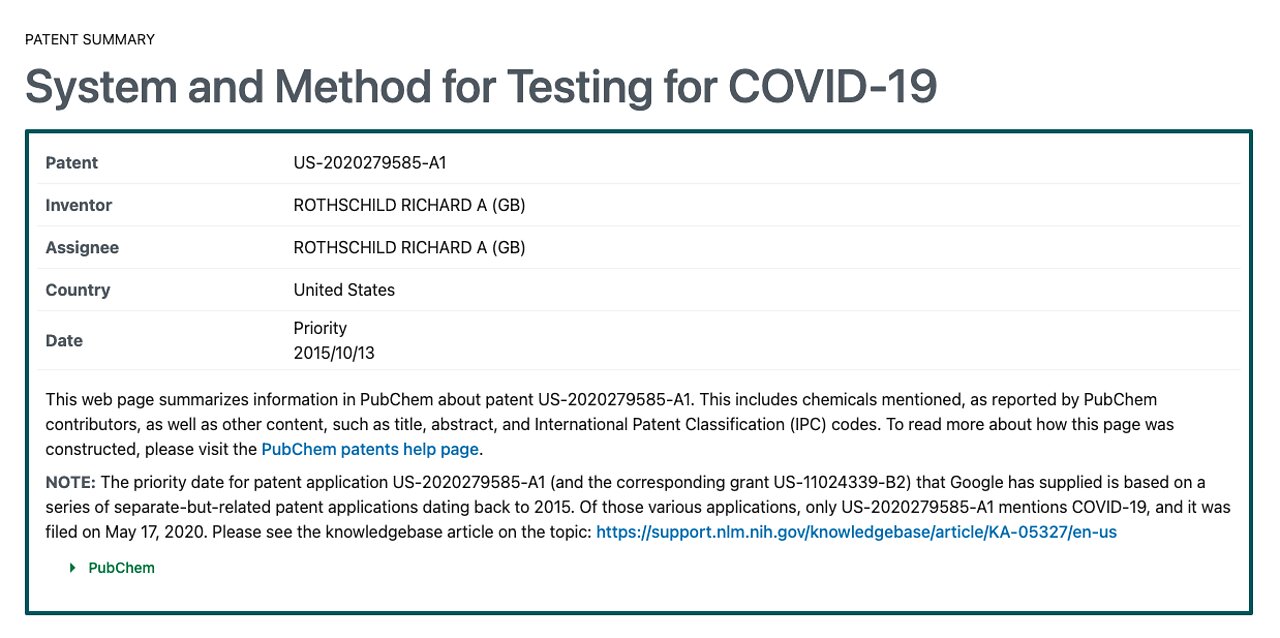Expand the PubChem disclosure triangle
Screen dimensions: 1280x638
tap(72, 568)
